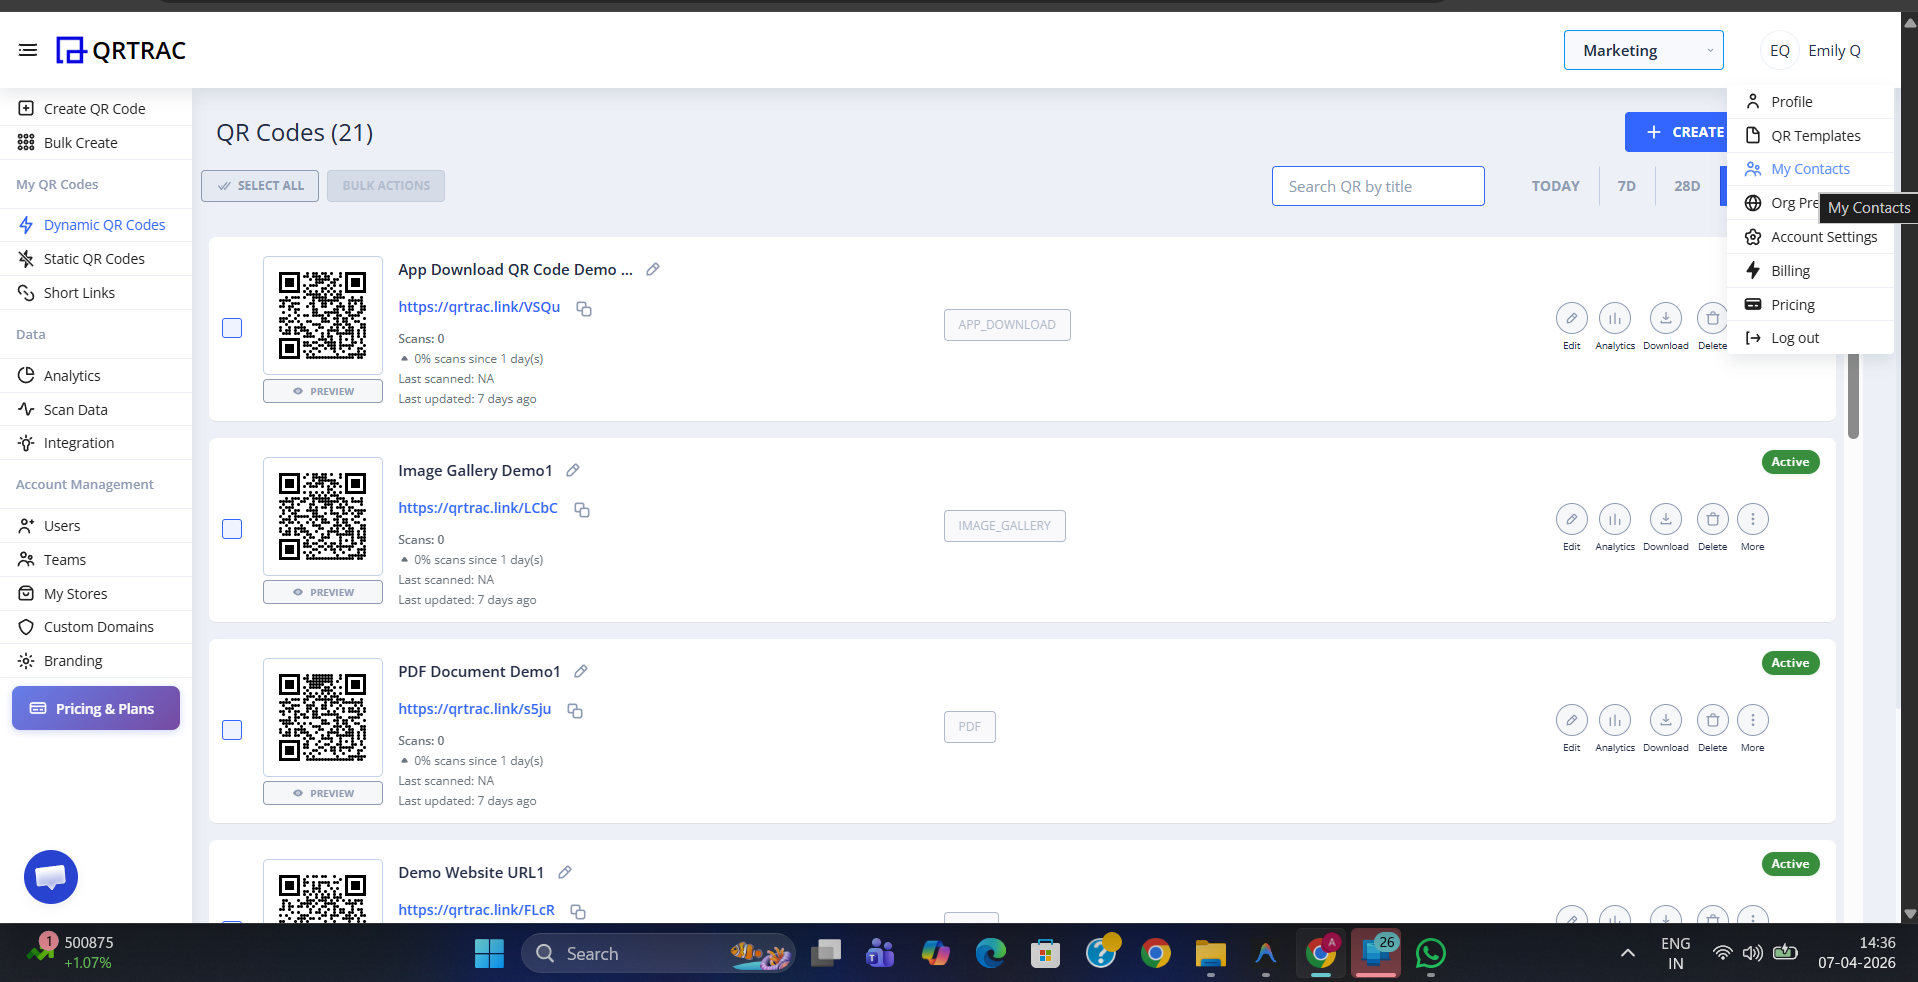This screenshot has height=982, width=1918.
Task: Select the Branding sidebar option
Action: click(73, 660)
